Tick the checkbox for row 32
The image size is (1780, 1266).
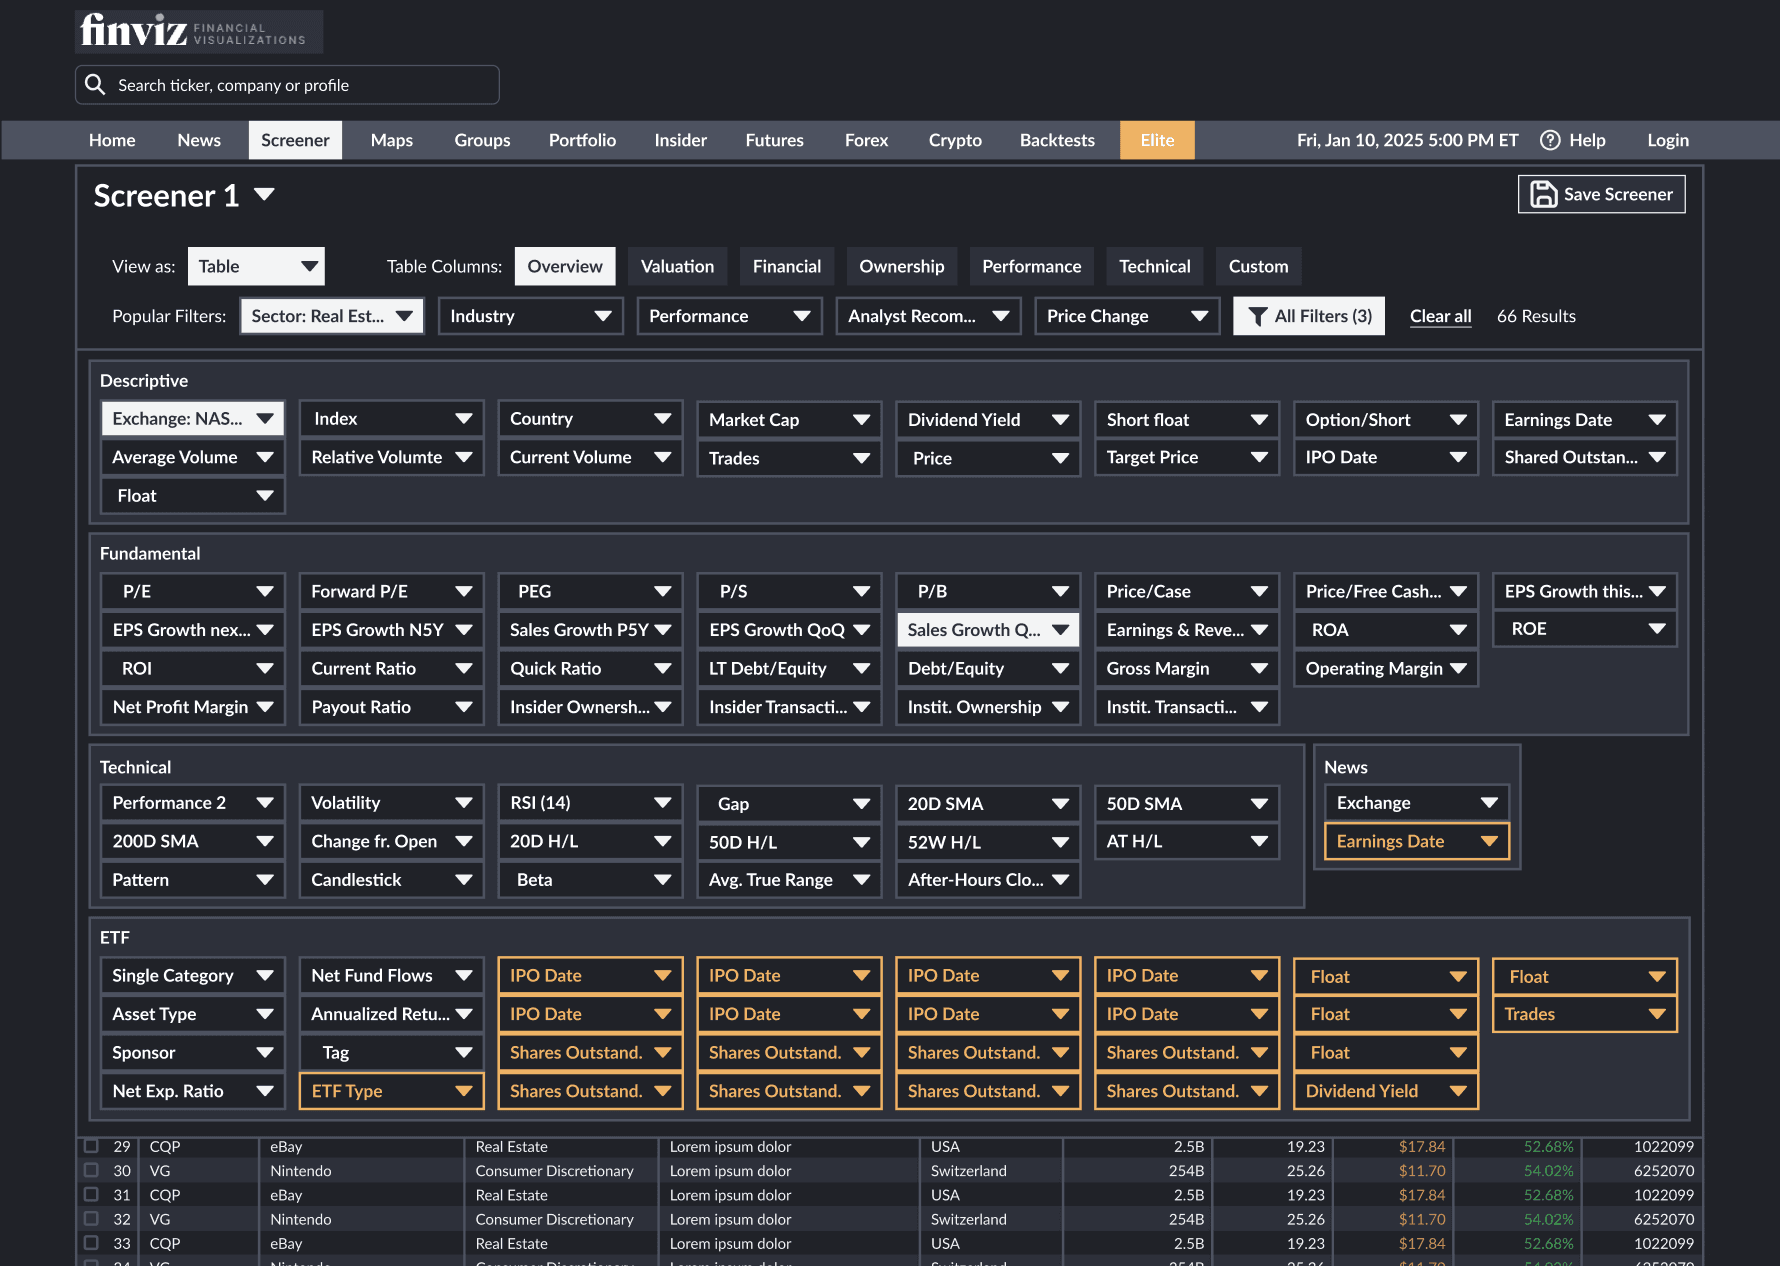coord(91,1219)
